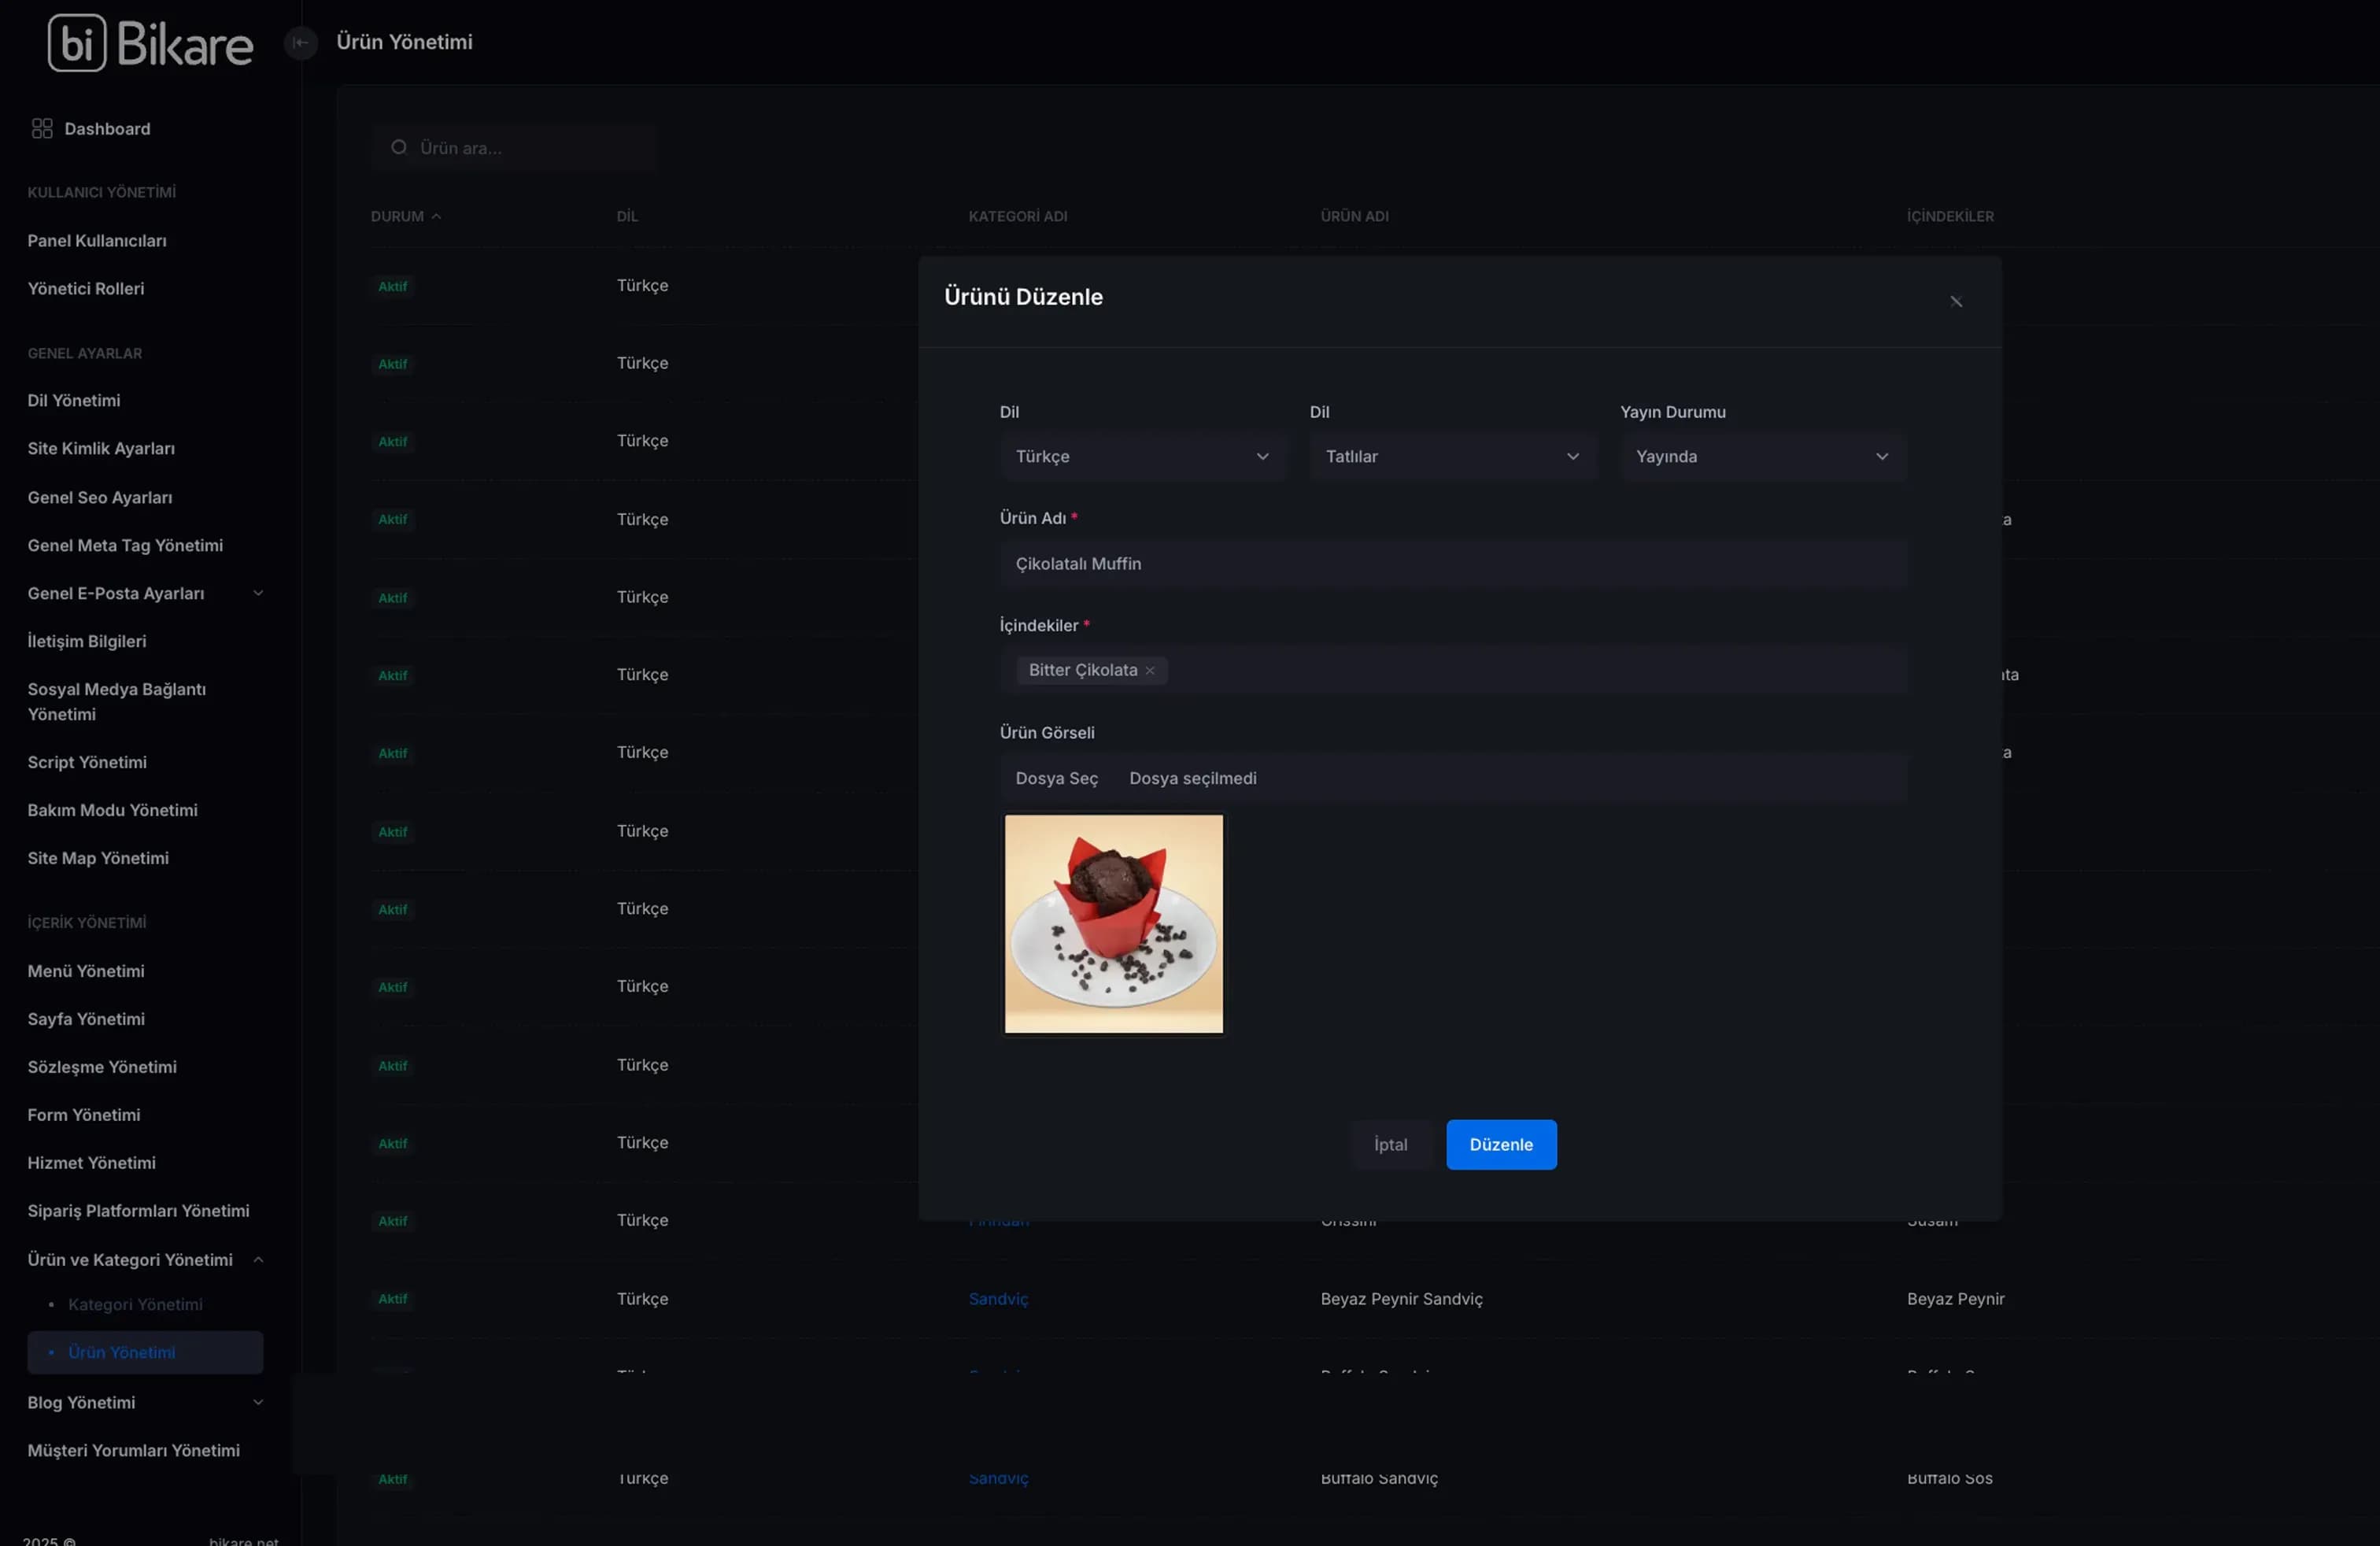This screenshot has height=1546, width=2380.
Task: Collapse the sidebar with the arrow button
Action: [x=300, y=42]
